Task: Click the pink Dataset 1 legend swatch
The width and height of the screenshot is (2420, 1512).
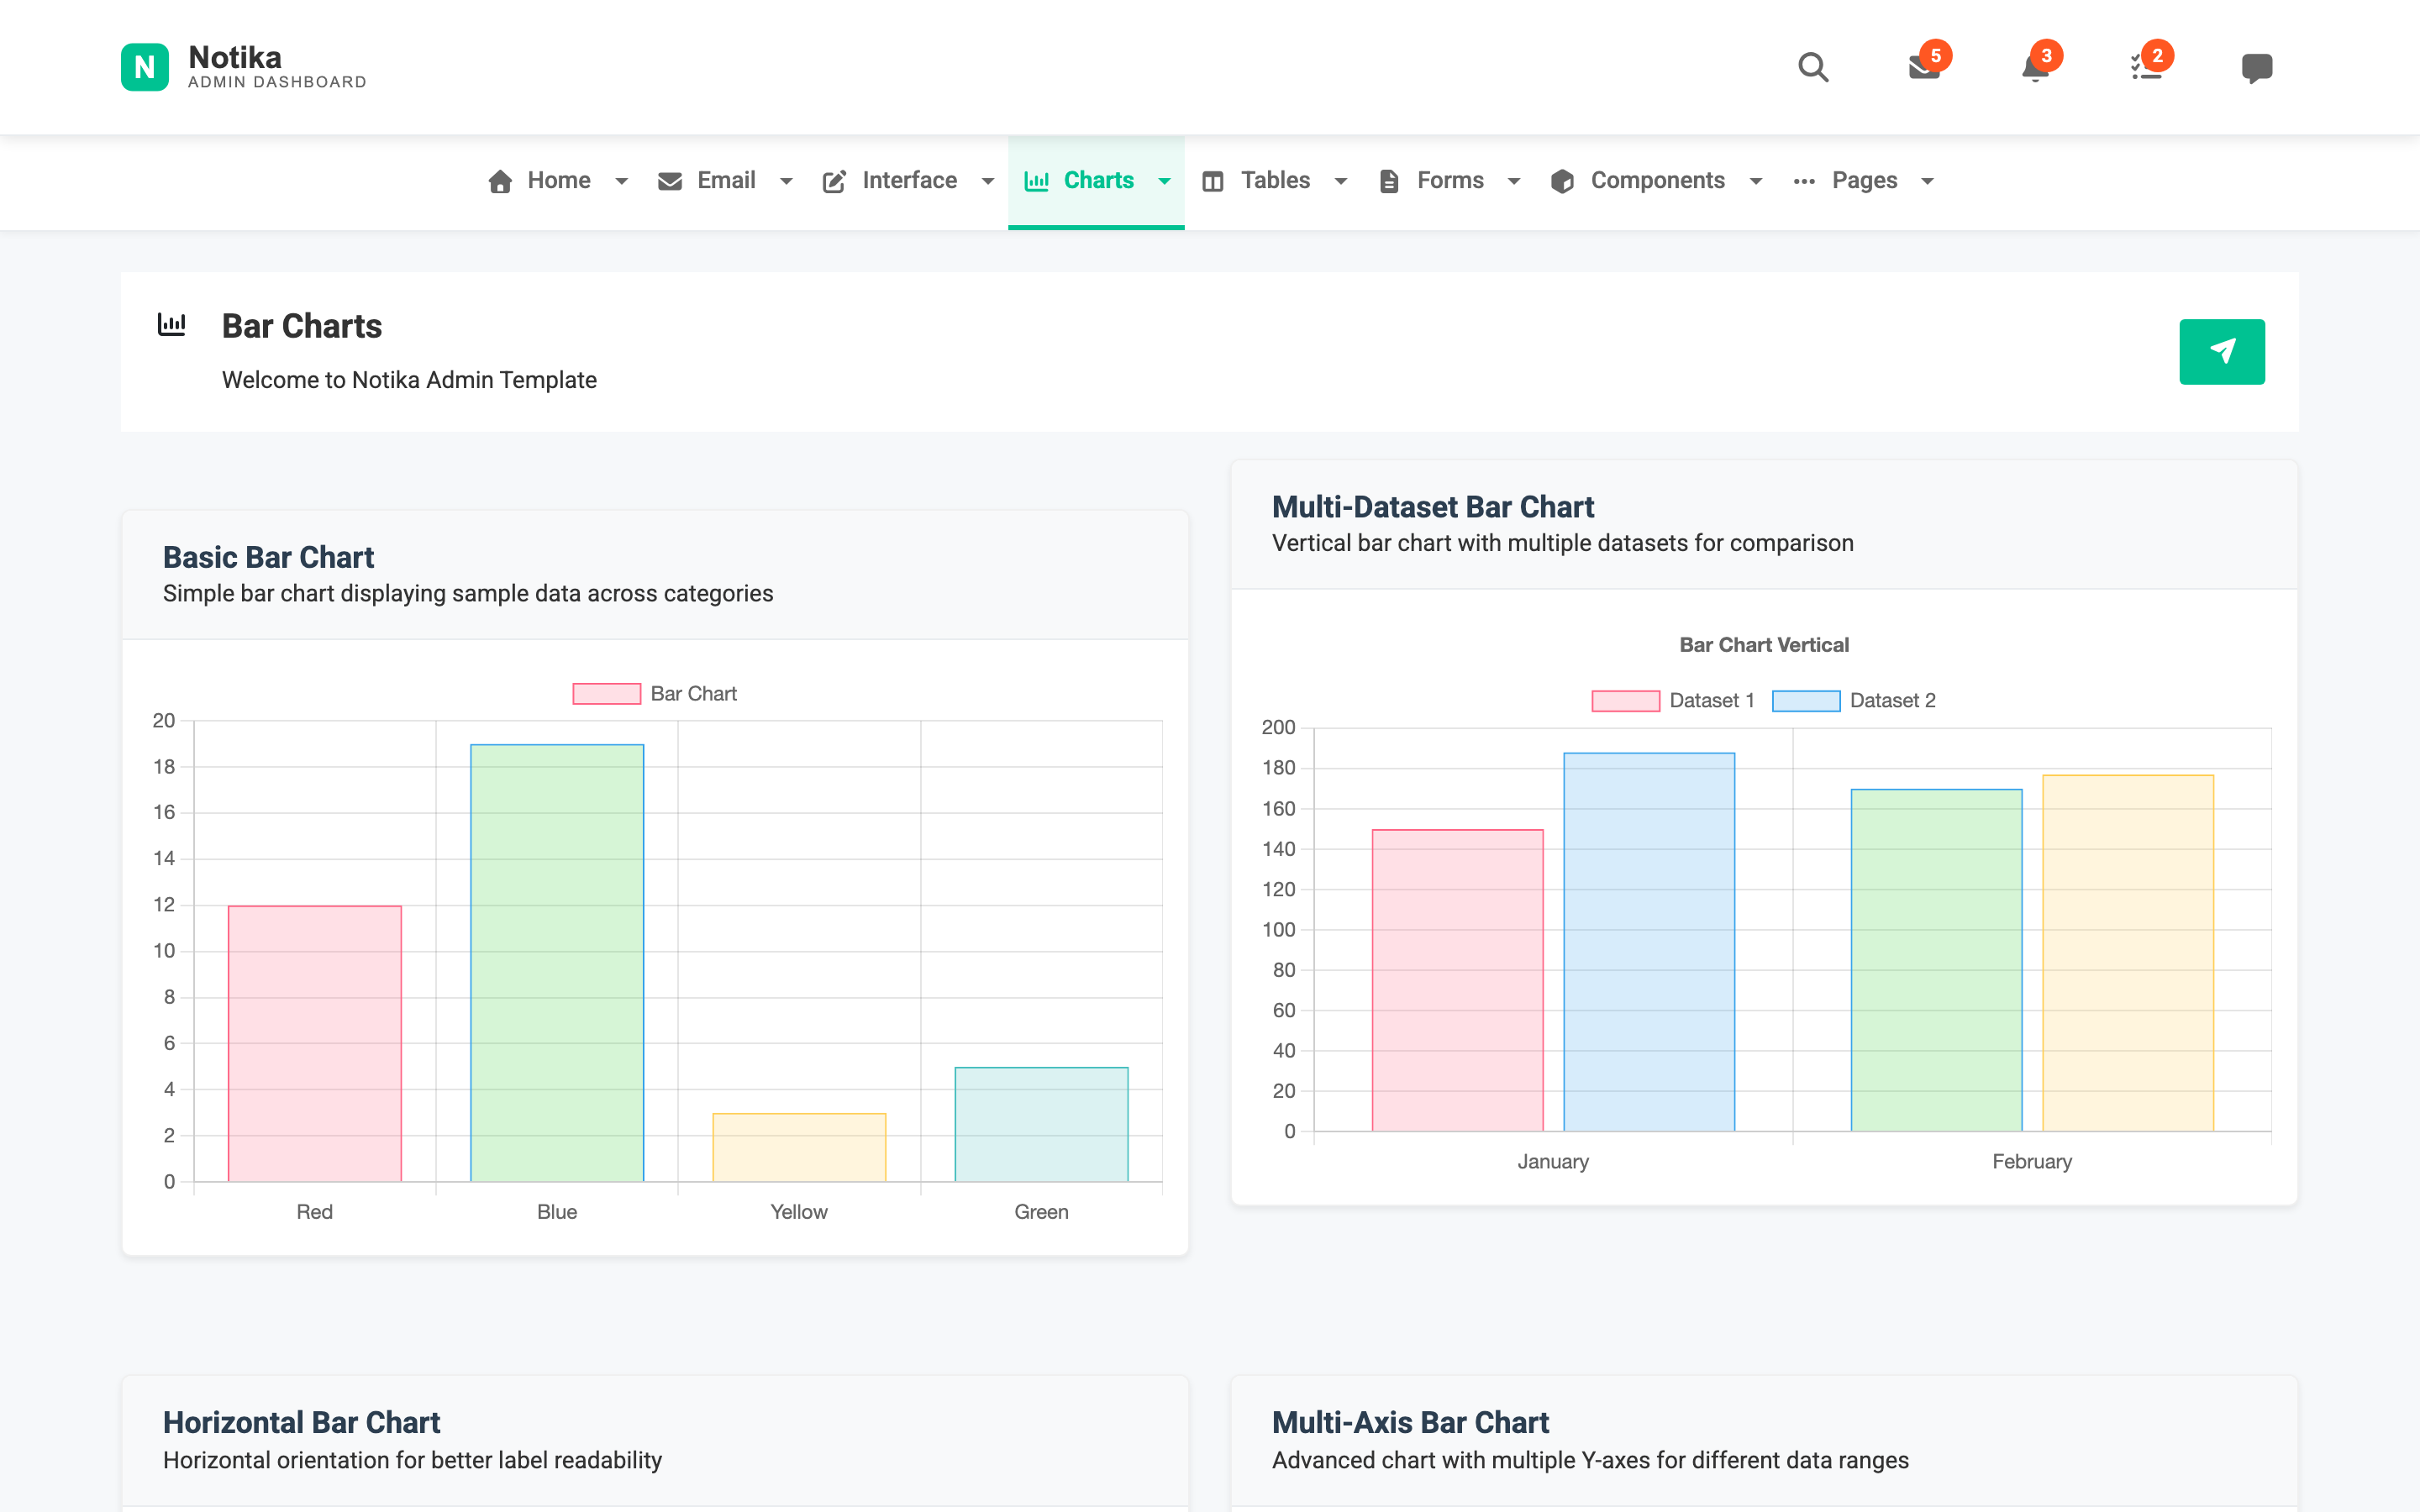Action: click(x=1625, y=700)
